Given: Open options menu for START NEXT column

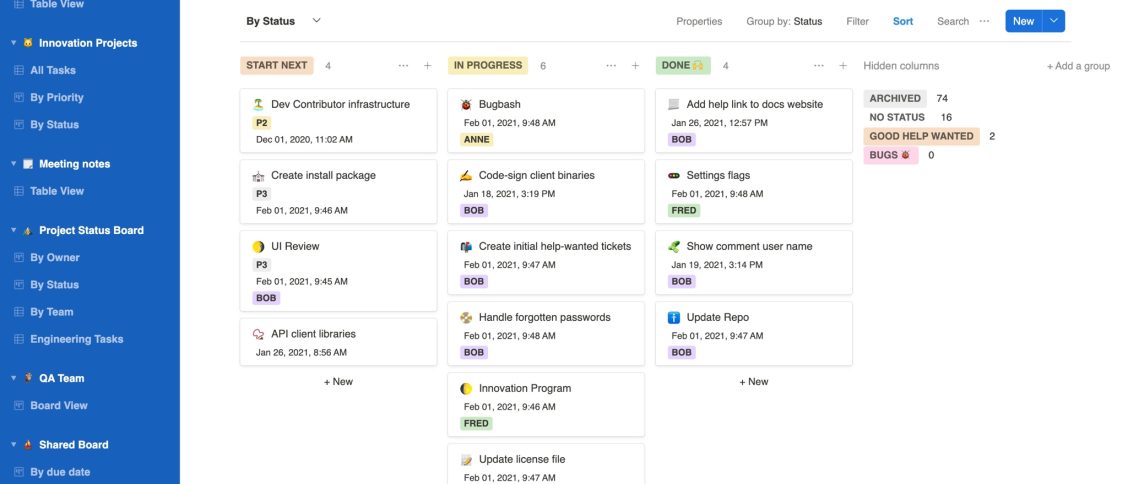Looking at the screenshot, I should click(403, 66).
